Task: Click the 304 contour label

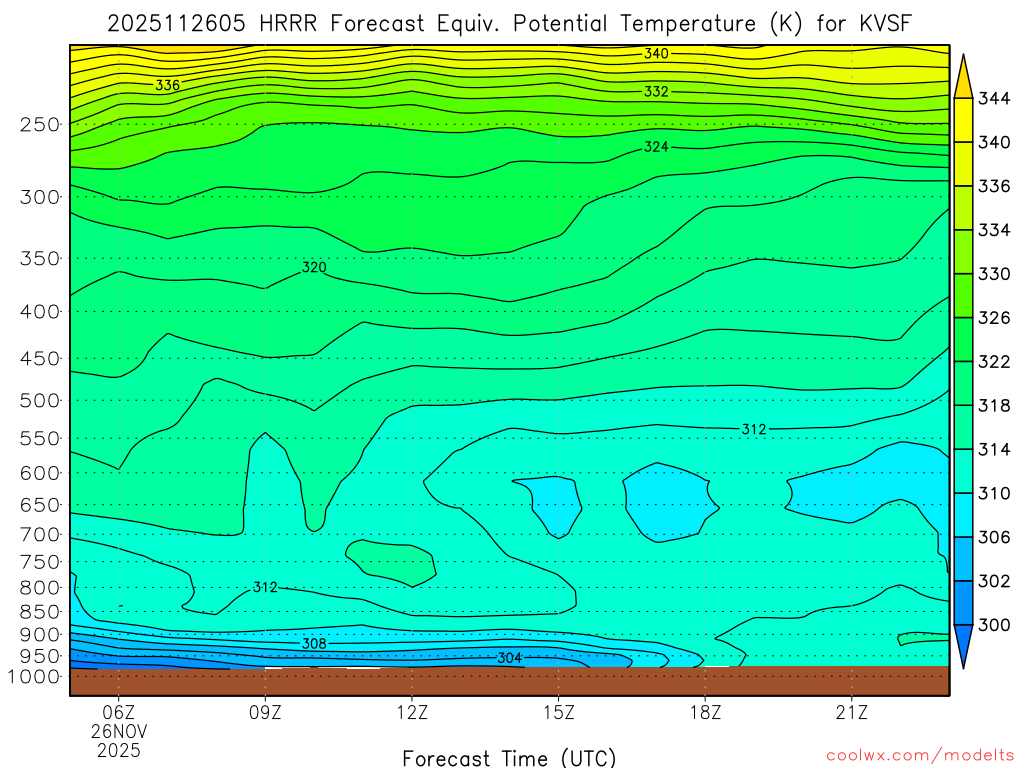Action: (509, 658)
